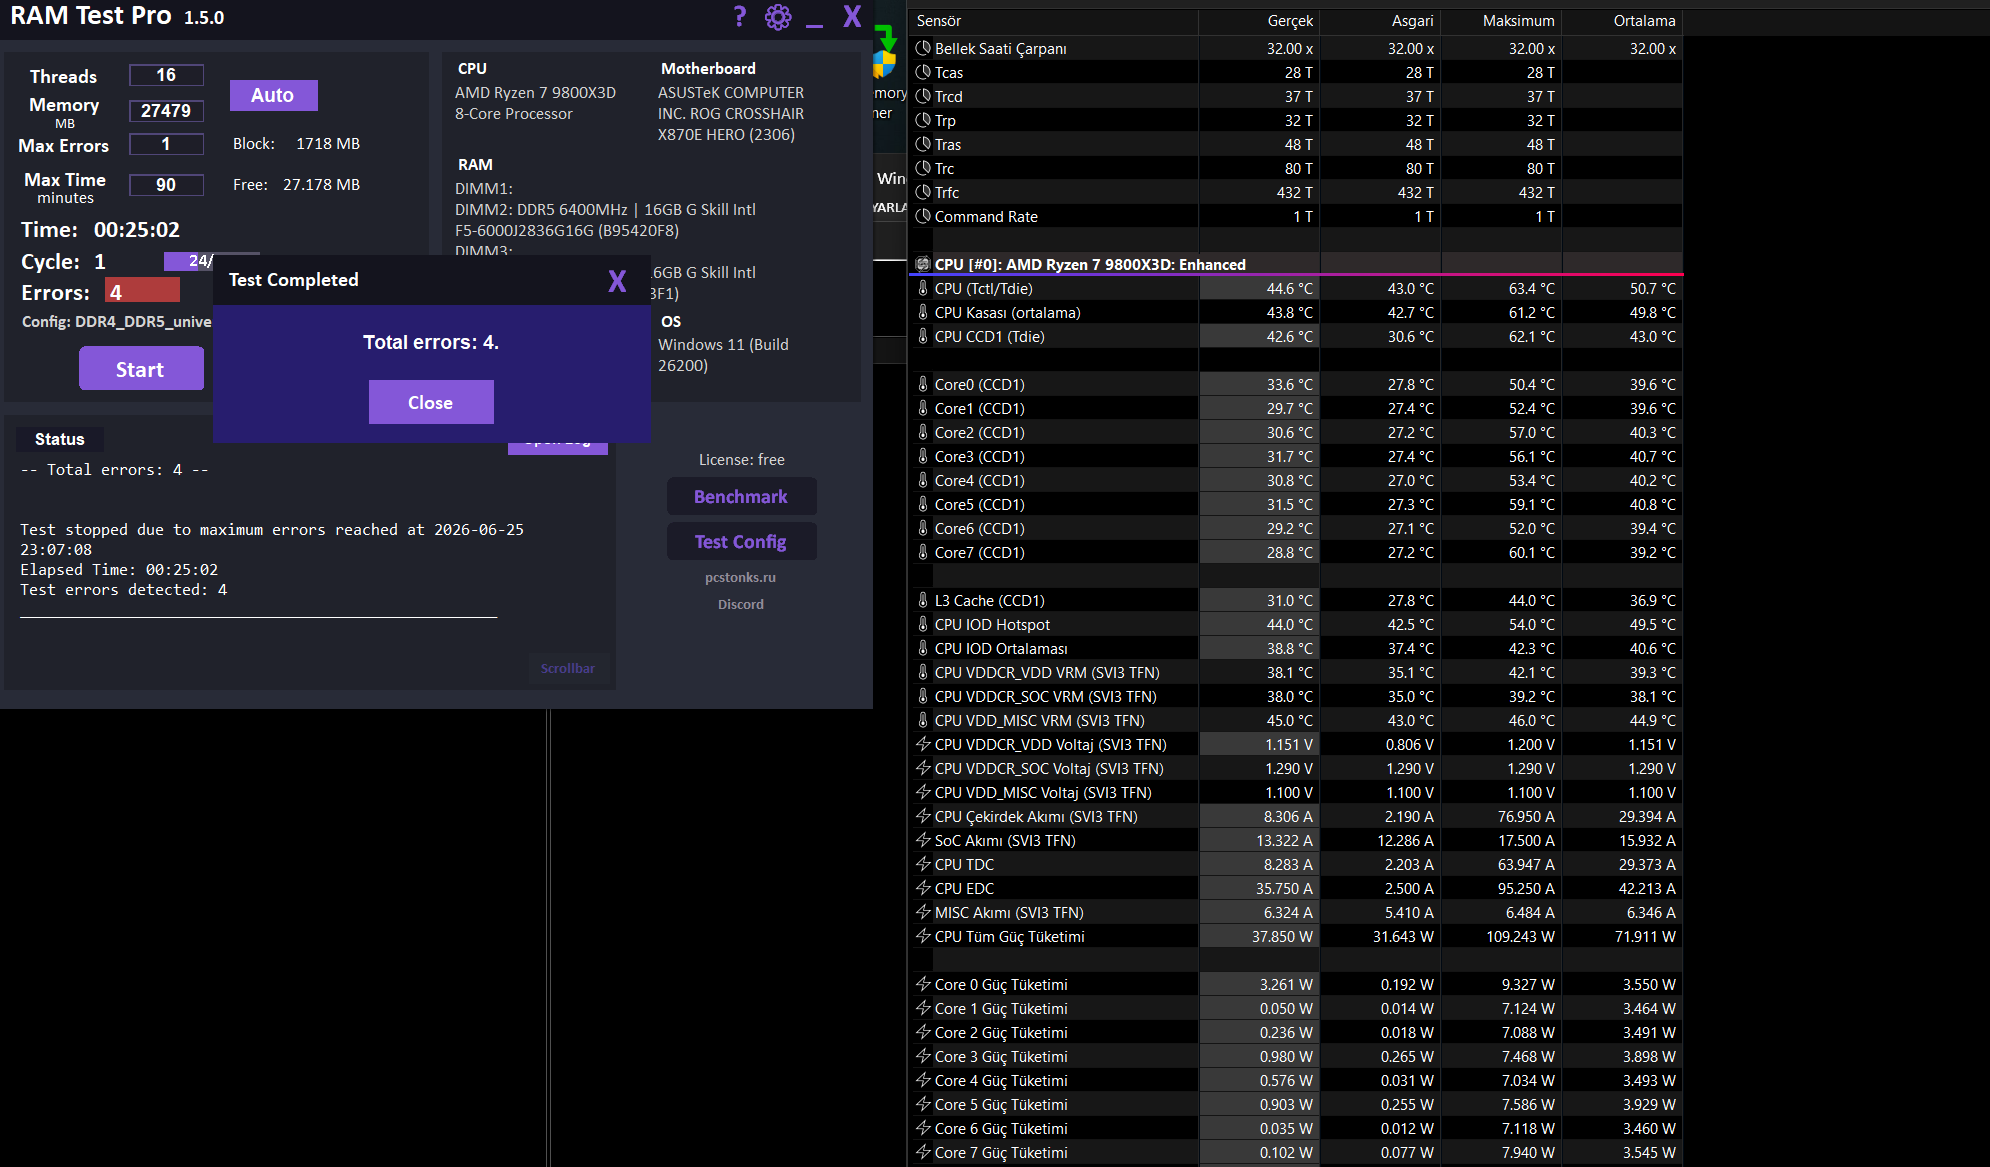Select the MISC Akımı lightning icon

(x=923, y=912)
